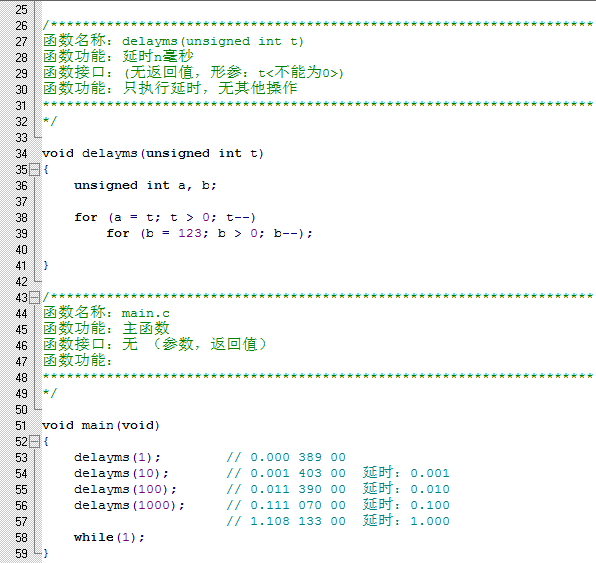Click the comment '无 (参数, 返回值)' on line 46
The height and width of the screenshot is (563, 596).
point(194,345)
